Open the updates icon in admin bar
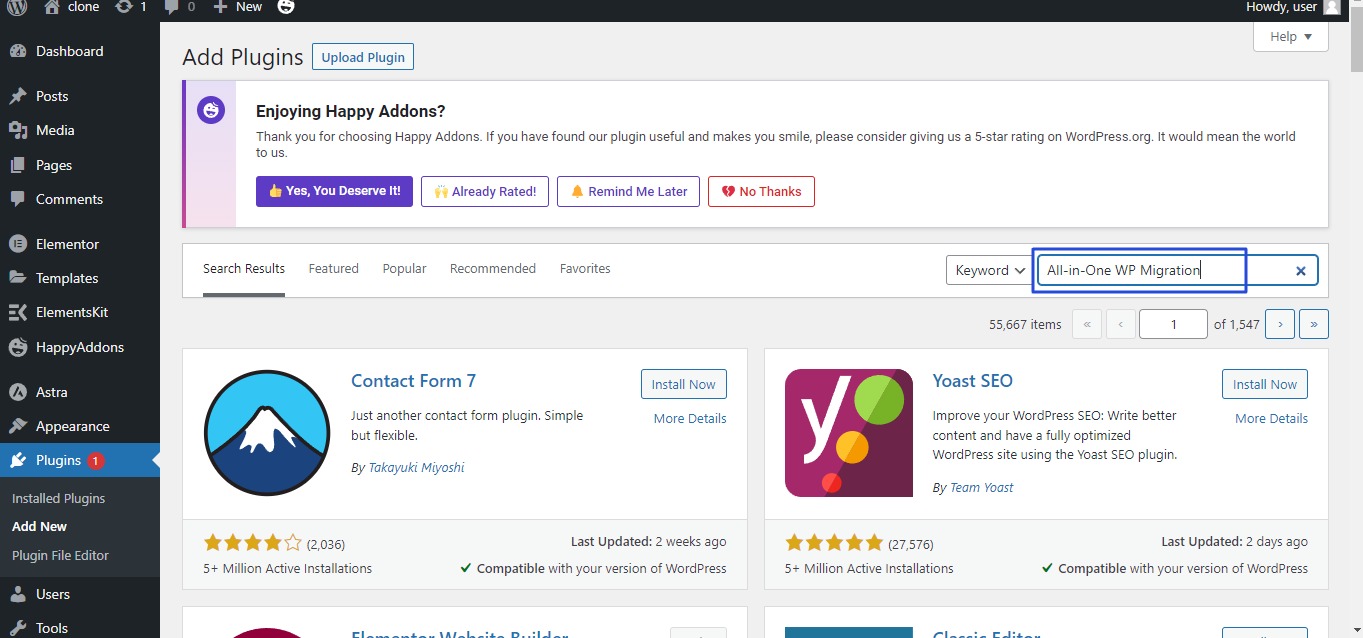The height and width of the screenshot is (638, 1363). [123, 7]
